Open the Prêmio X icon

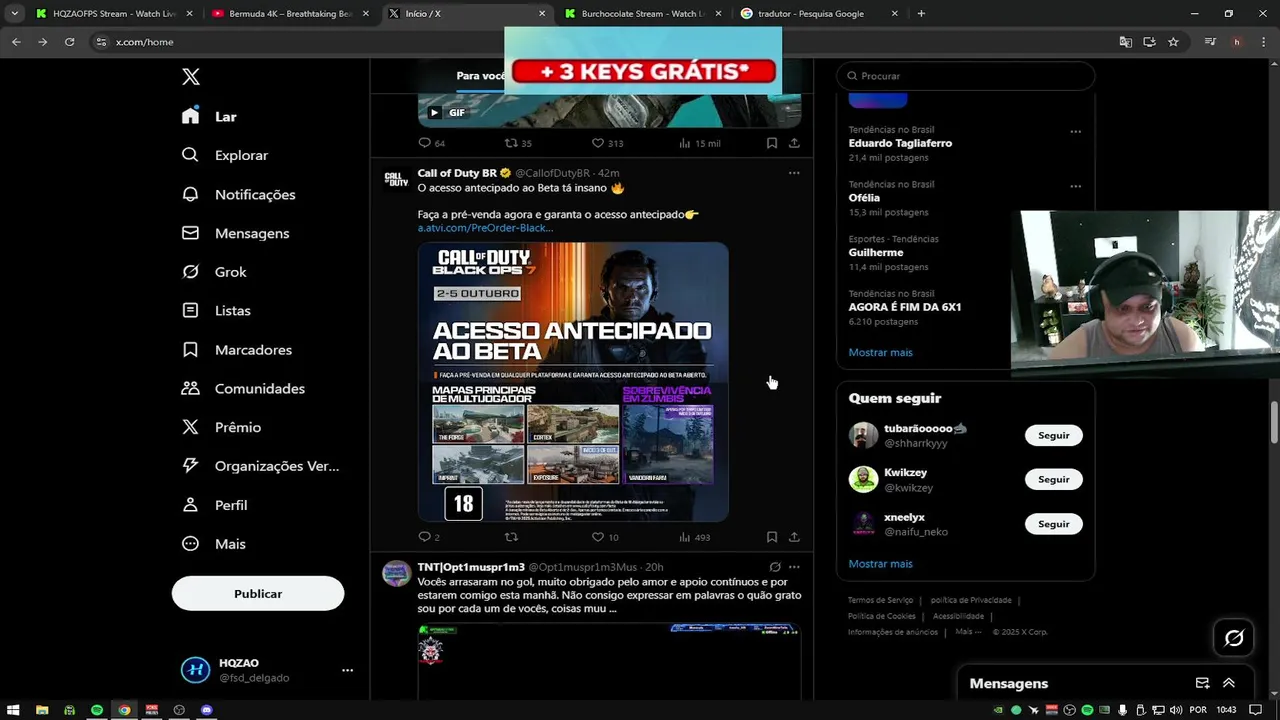(x=190, y=427)
